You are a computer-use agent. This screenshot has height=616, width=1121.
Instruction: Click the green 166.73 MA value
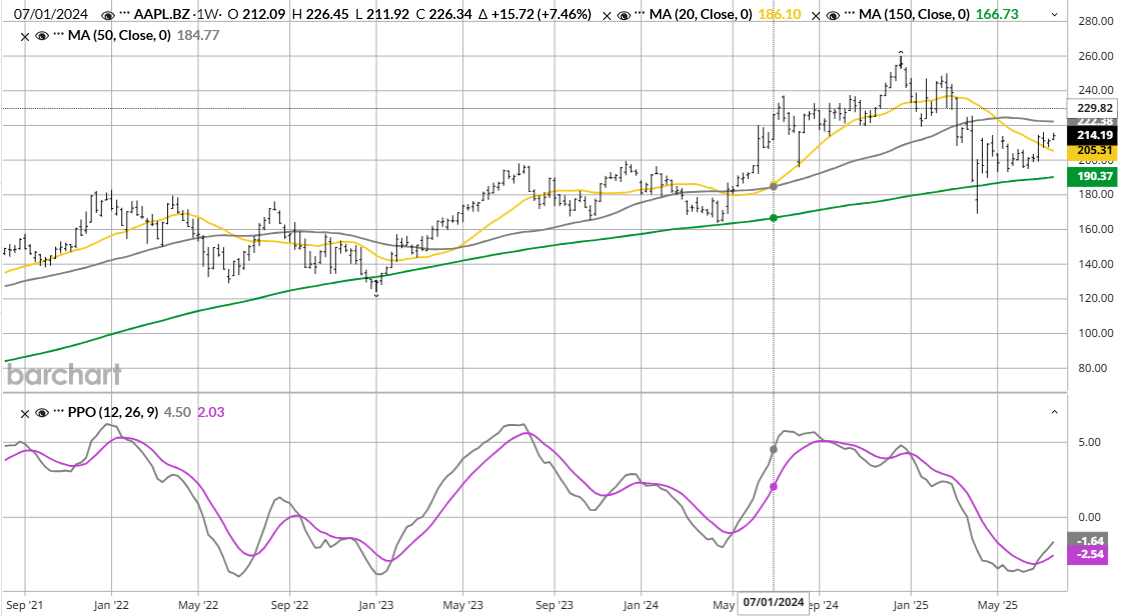996,14
